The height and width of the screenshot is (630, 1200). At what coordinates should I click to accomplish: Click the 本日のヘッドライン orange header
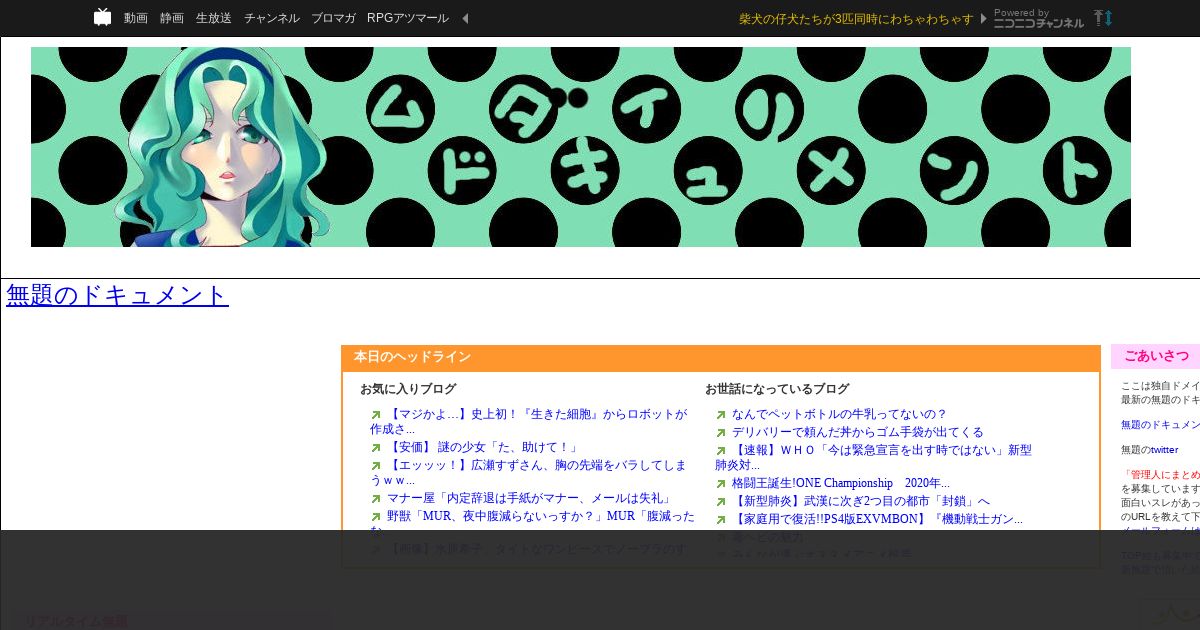point(721,357)
